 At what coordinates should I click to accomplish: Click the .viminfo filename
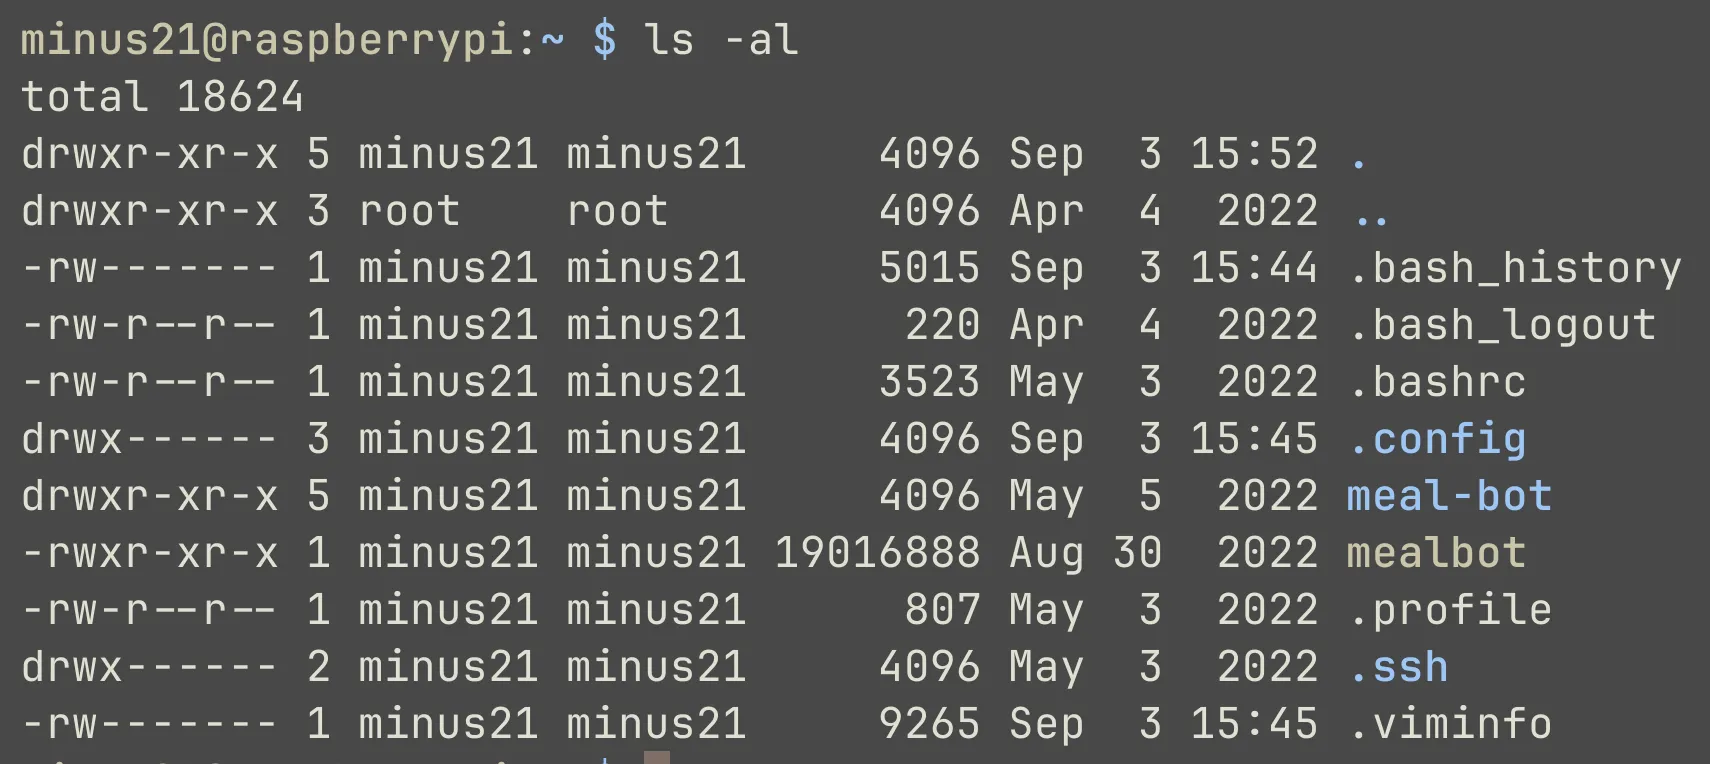(x=1450, y=724)
